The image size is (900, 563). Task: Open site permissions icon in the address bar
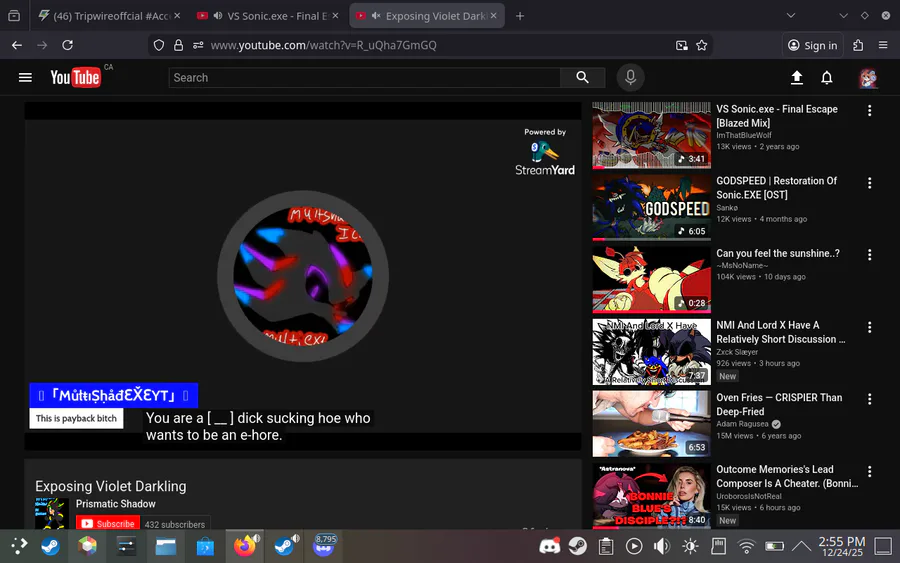tap(198, 45)
